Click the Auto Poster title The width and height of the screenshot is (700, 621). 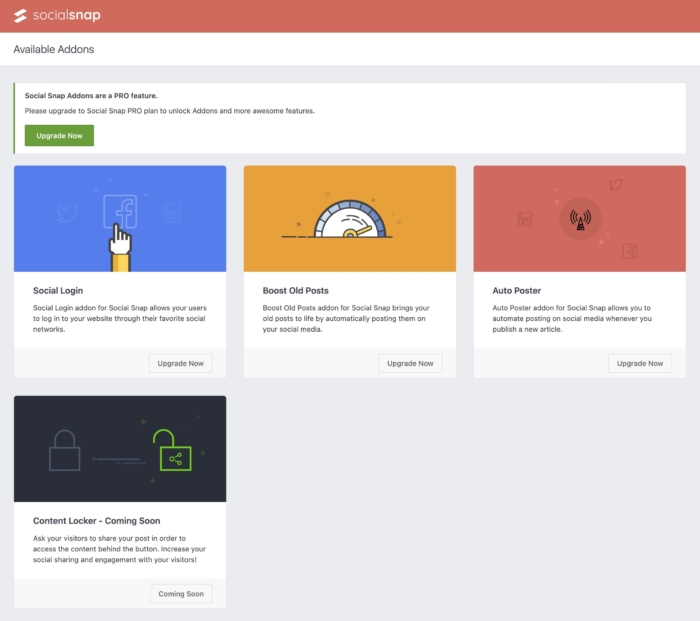point(517,291)
